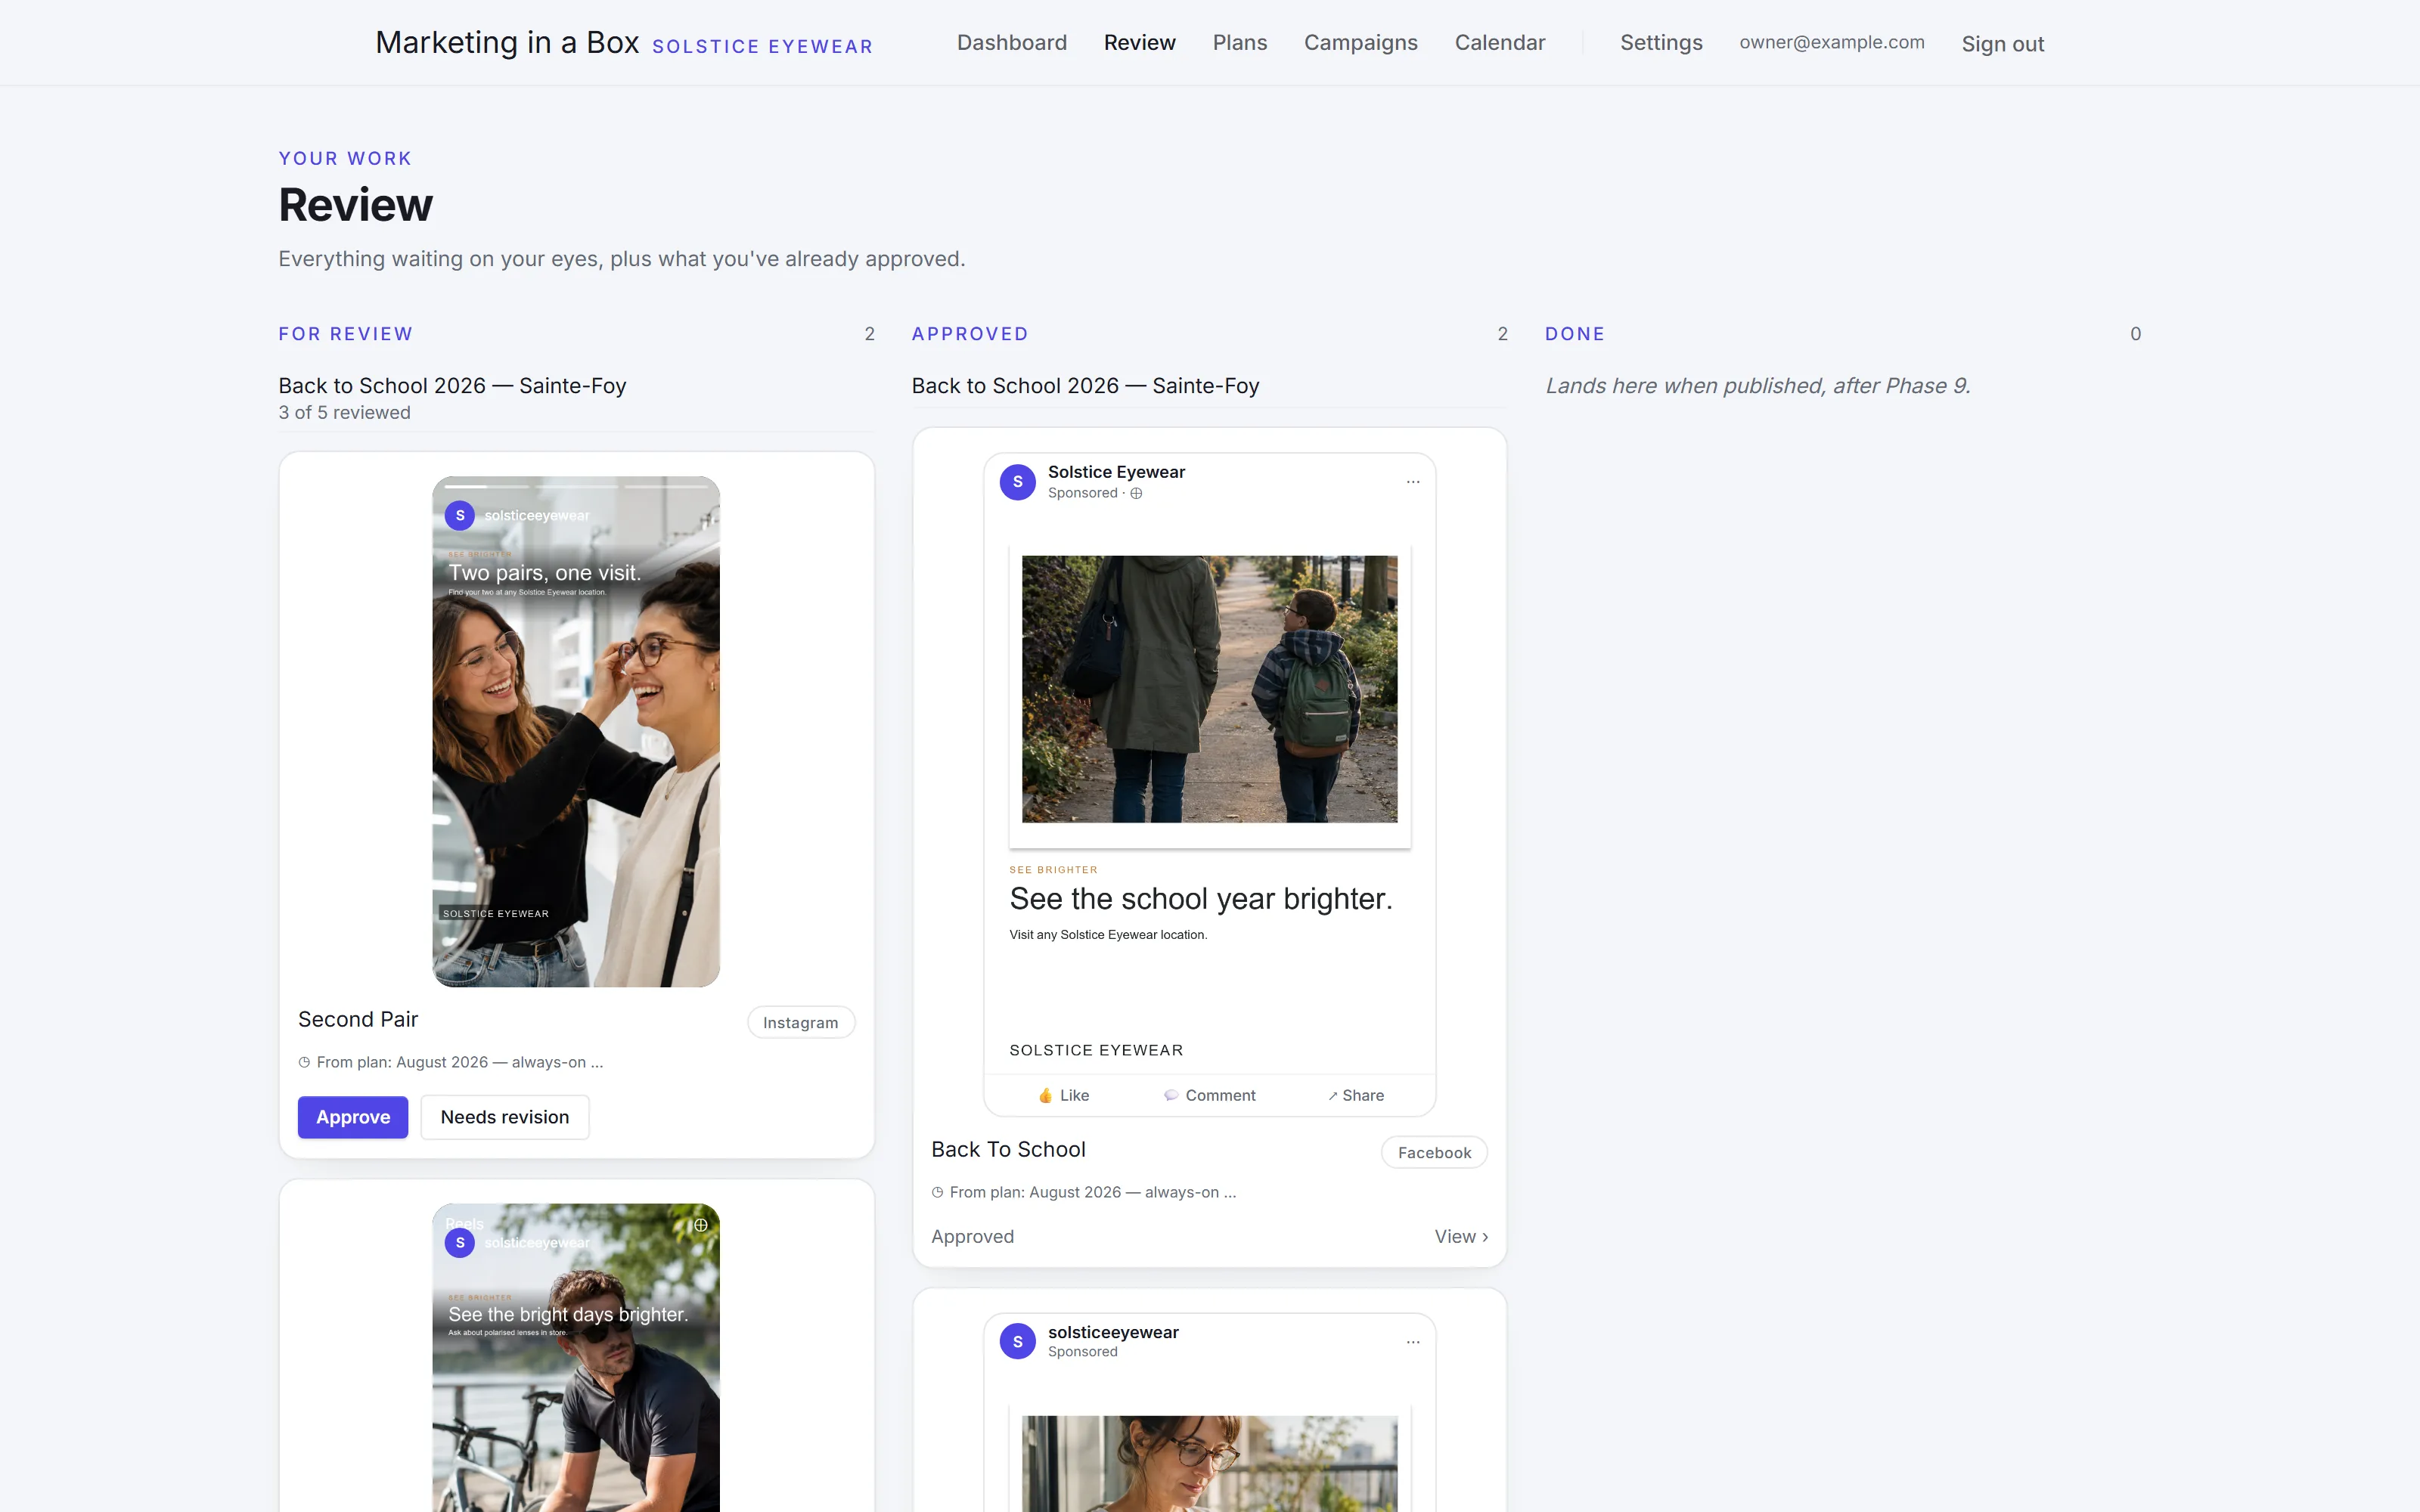Open the See the bright days brighter preview
This screenshot has height=1512, width=2420.
click(575, 1358)
